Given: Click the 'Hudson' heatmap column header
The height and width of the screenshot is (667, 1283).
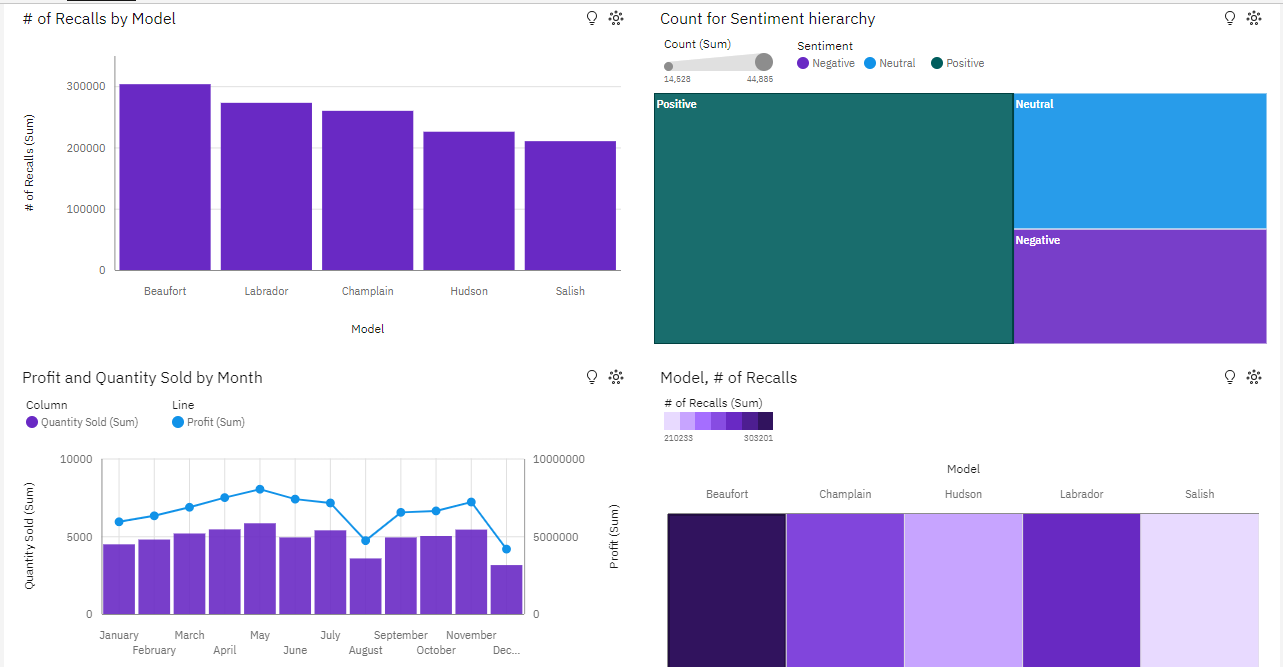Looking at the screenshot, I should coord(963,494).
